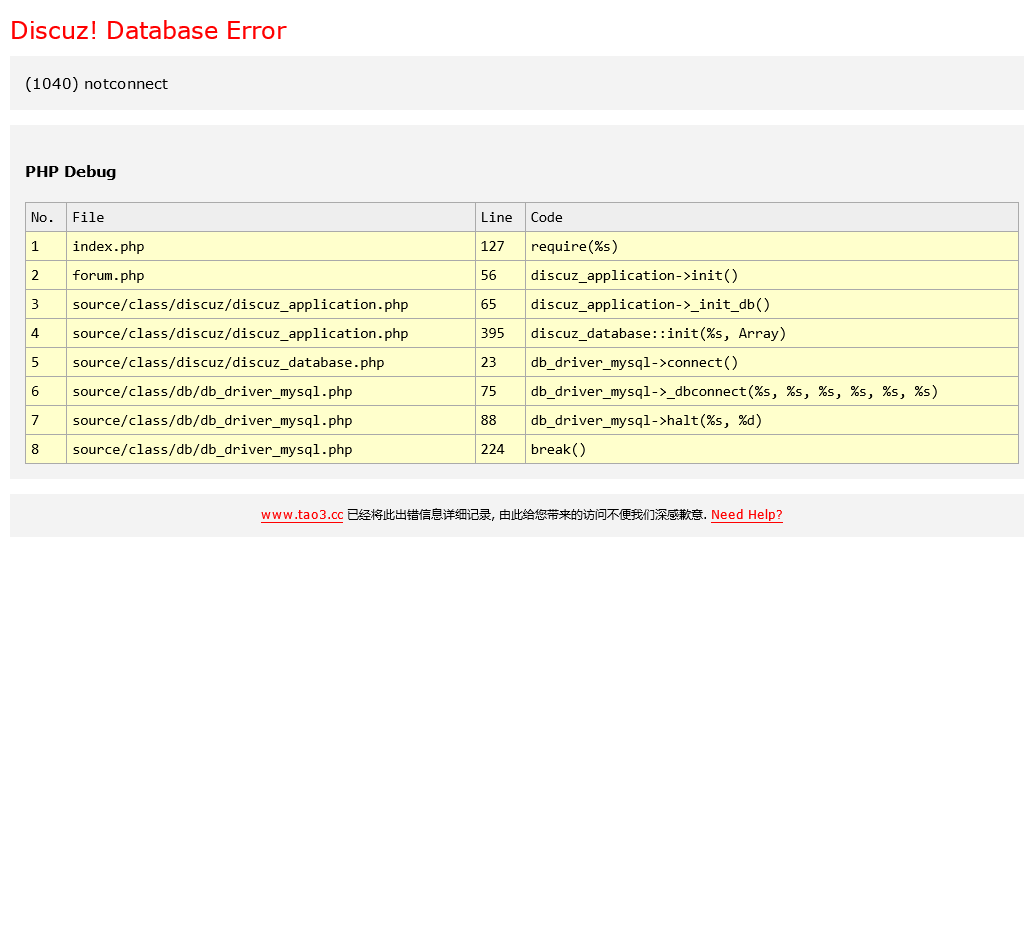Click the db_driver_mysql->halt(%s, %d) code cell
Image resolution: width=1024 pixels, height=931 pixels.
pos(646,420)
